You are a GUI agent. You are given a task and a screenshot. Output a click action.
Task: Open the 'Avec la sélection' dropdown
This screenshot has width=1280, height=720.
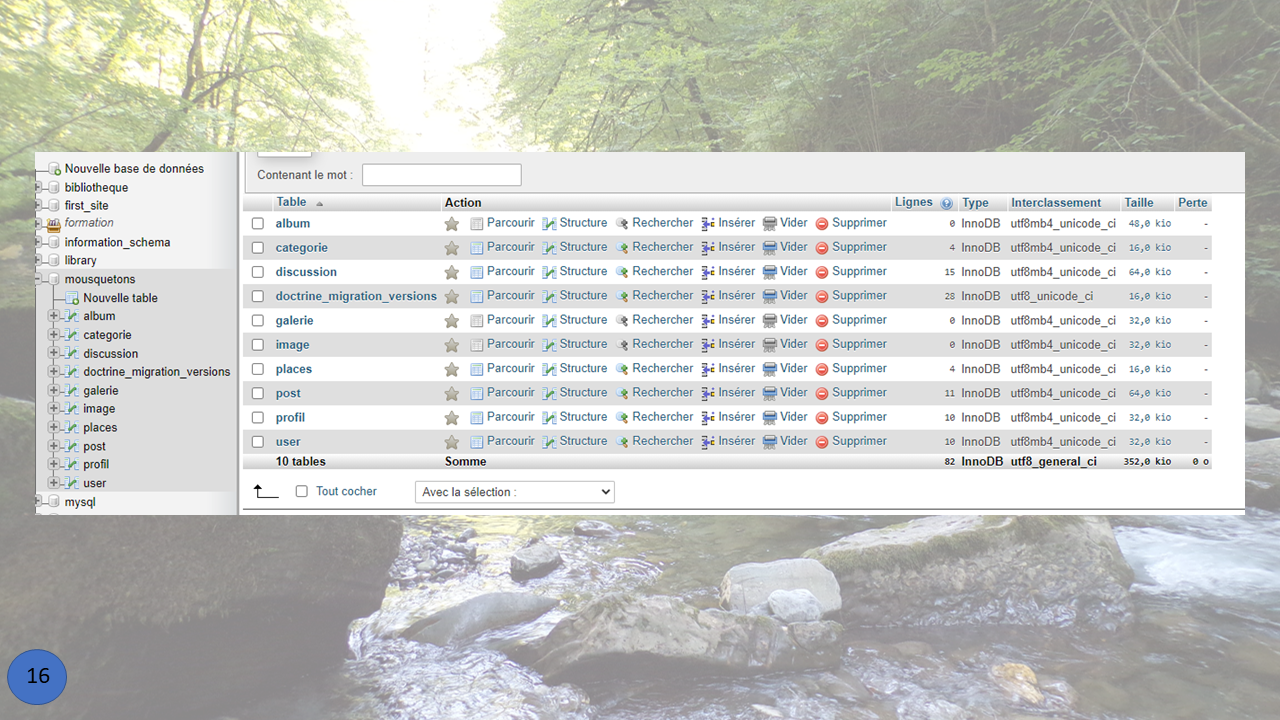click(x=514, y=492)
